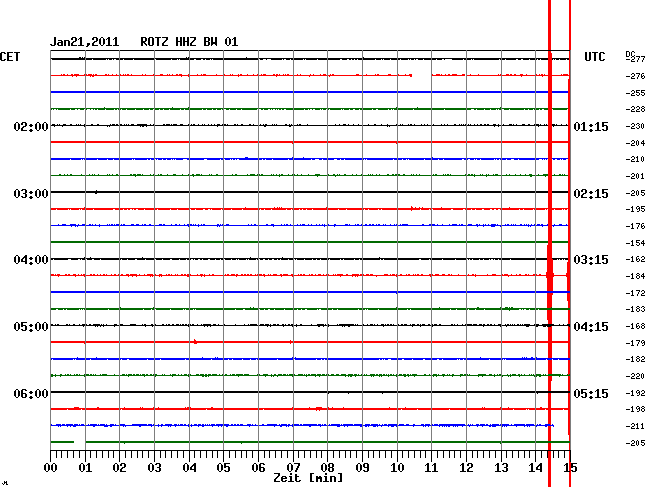Viewport: 650px width, 494px height.
Task: Click the DC offset value '-162'
Action: pos(635,259)
